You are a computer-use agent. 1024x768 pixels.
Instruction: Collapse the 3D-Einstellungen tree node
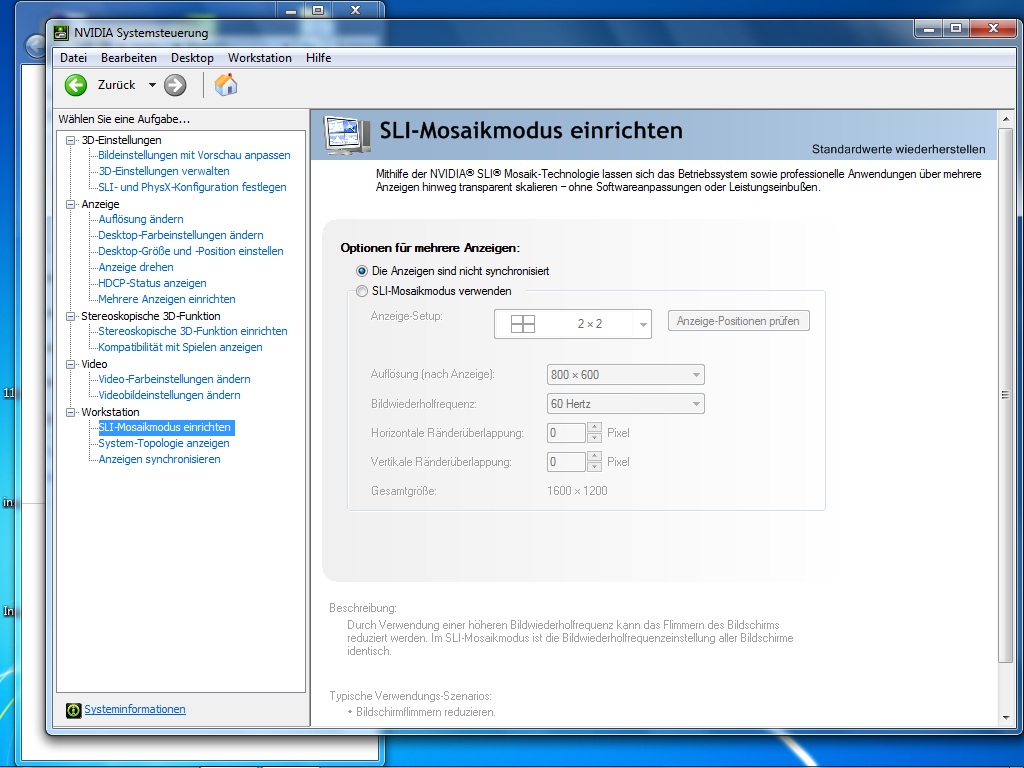pyautogui.click(x=71, y=140)
